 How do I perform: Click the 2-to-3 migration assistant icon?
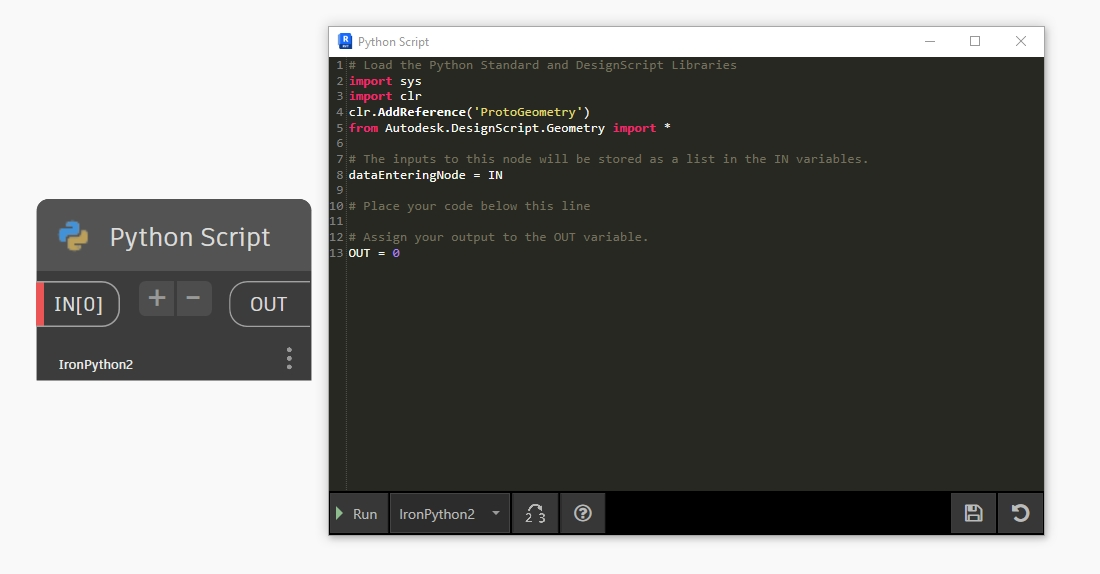[535, 514]
